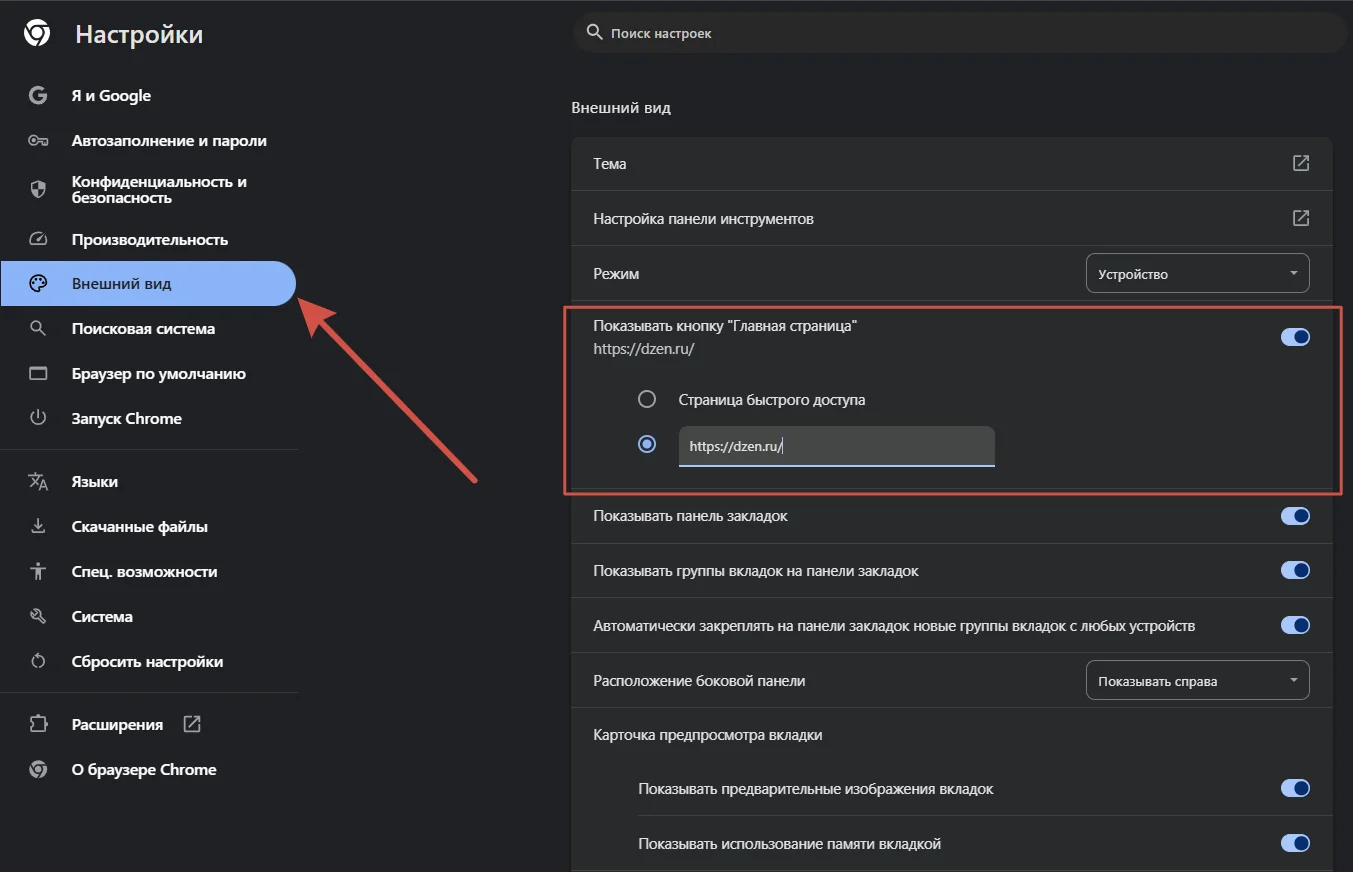The image size is (1353, 872).
Task: Click the shield icon for Конфиденциальность и безопасность
Action: coord(38,190)
